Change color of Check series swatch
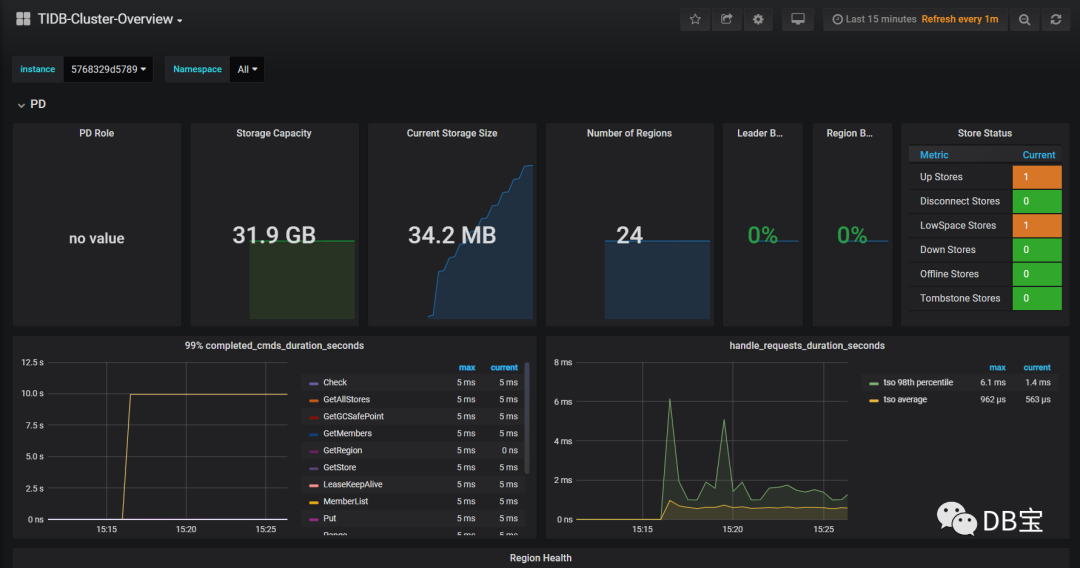Viewport: 1080px width, 568px height. click(x=313, y=383)
